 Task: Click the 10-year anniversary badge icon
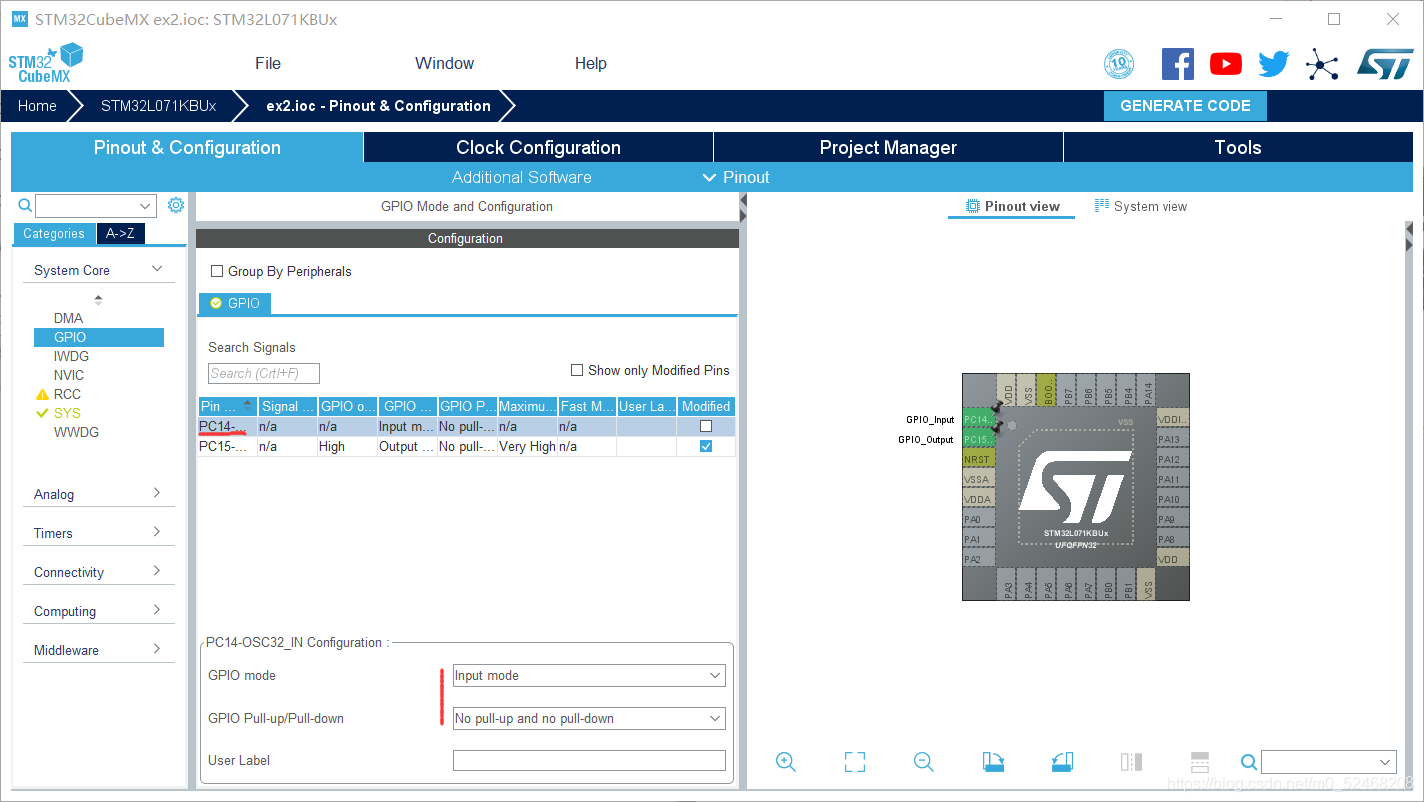click(1119, 65)
